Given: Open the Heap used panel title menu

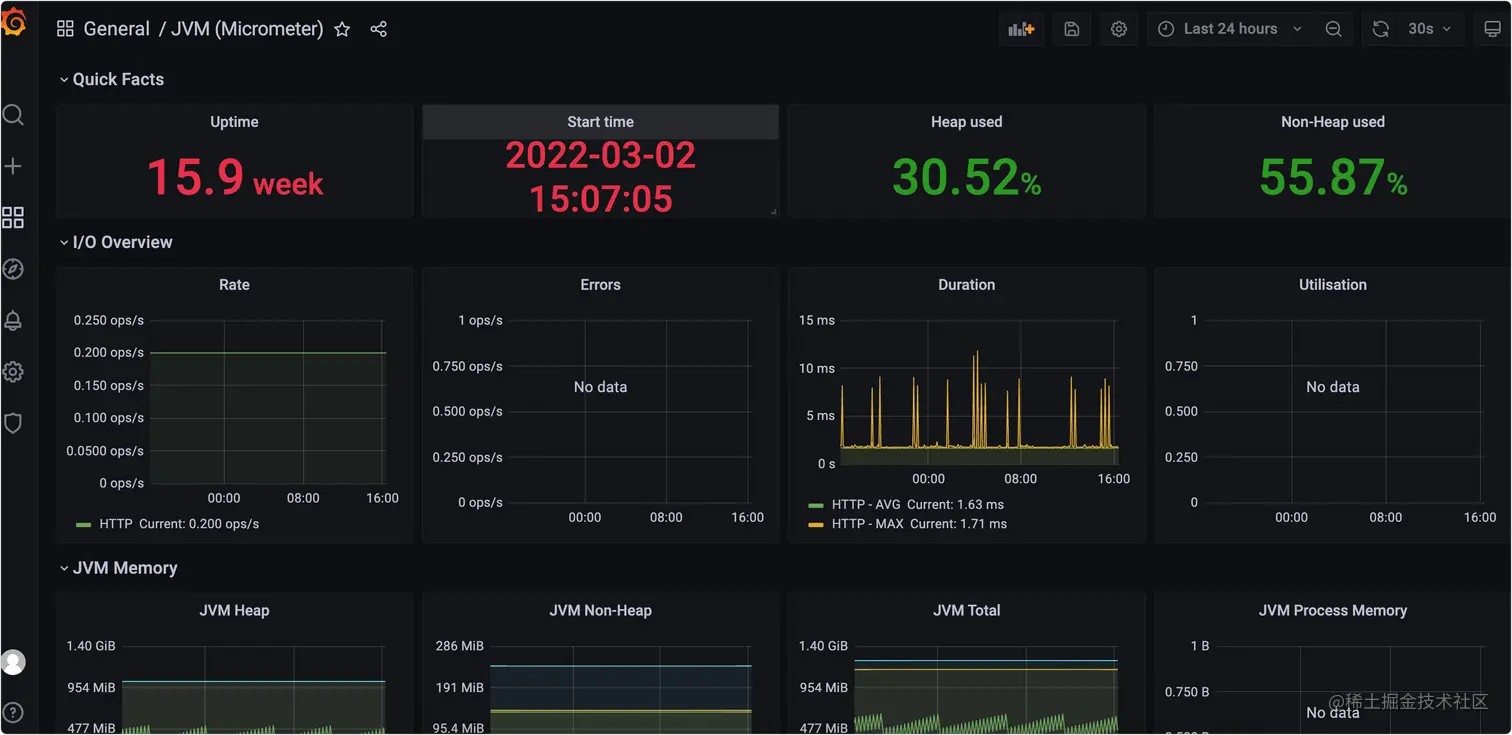Looking at the screenshot, I should click(x=966, y=122).
